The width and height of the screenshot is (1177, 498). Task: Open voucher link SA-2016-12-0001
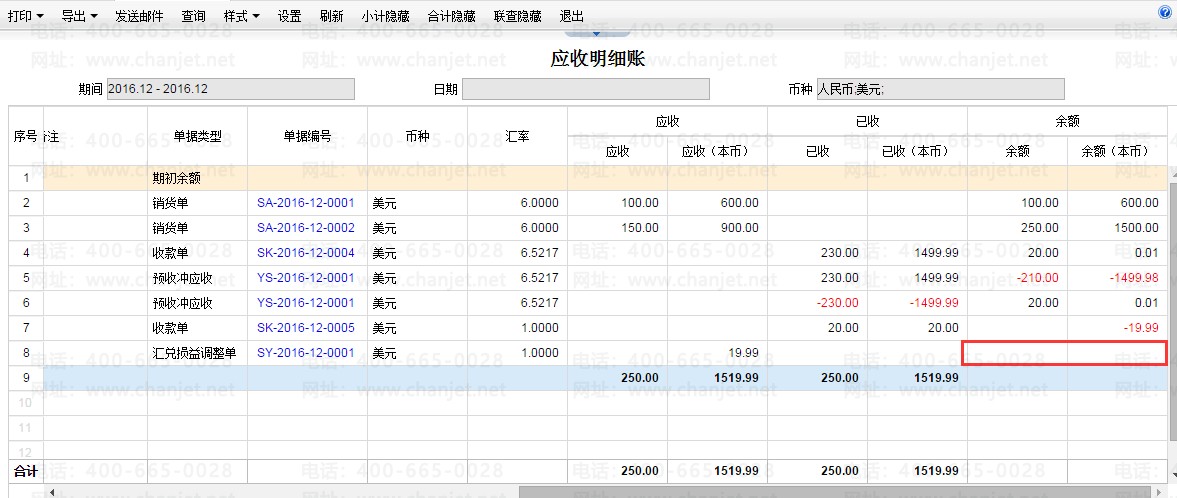pyautogui.click(x=306, y=203)
